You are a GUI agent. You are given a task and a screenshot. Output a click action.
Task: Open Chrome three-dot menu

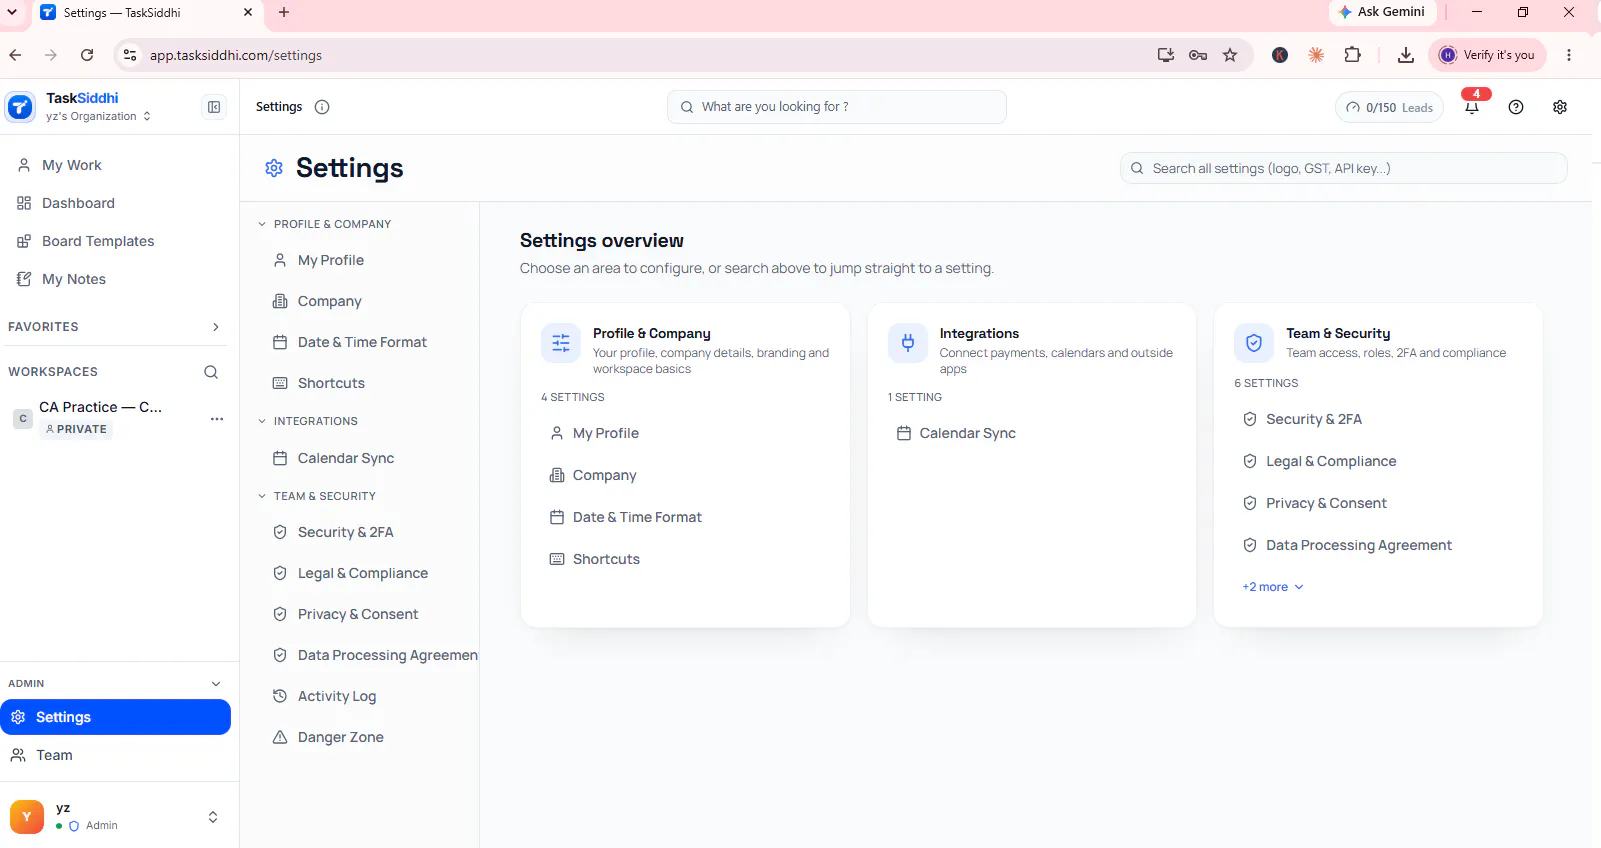[1569, 55]
